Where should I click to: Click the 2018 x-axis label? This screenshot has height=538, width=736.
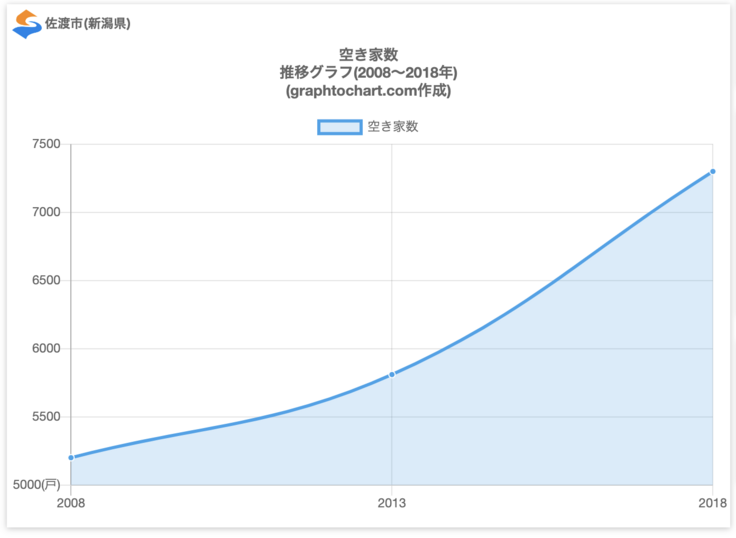coord(711,503)
